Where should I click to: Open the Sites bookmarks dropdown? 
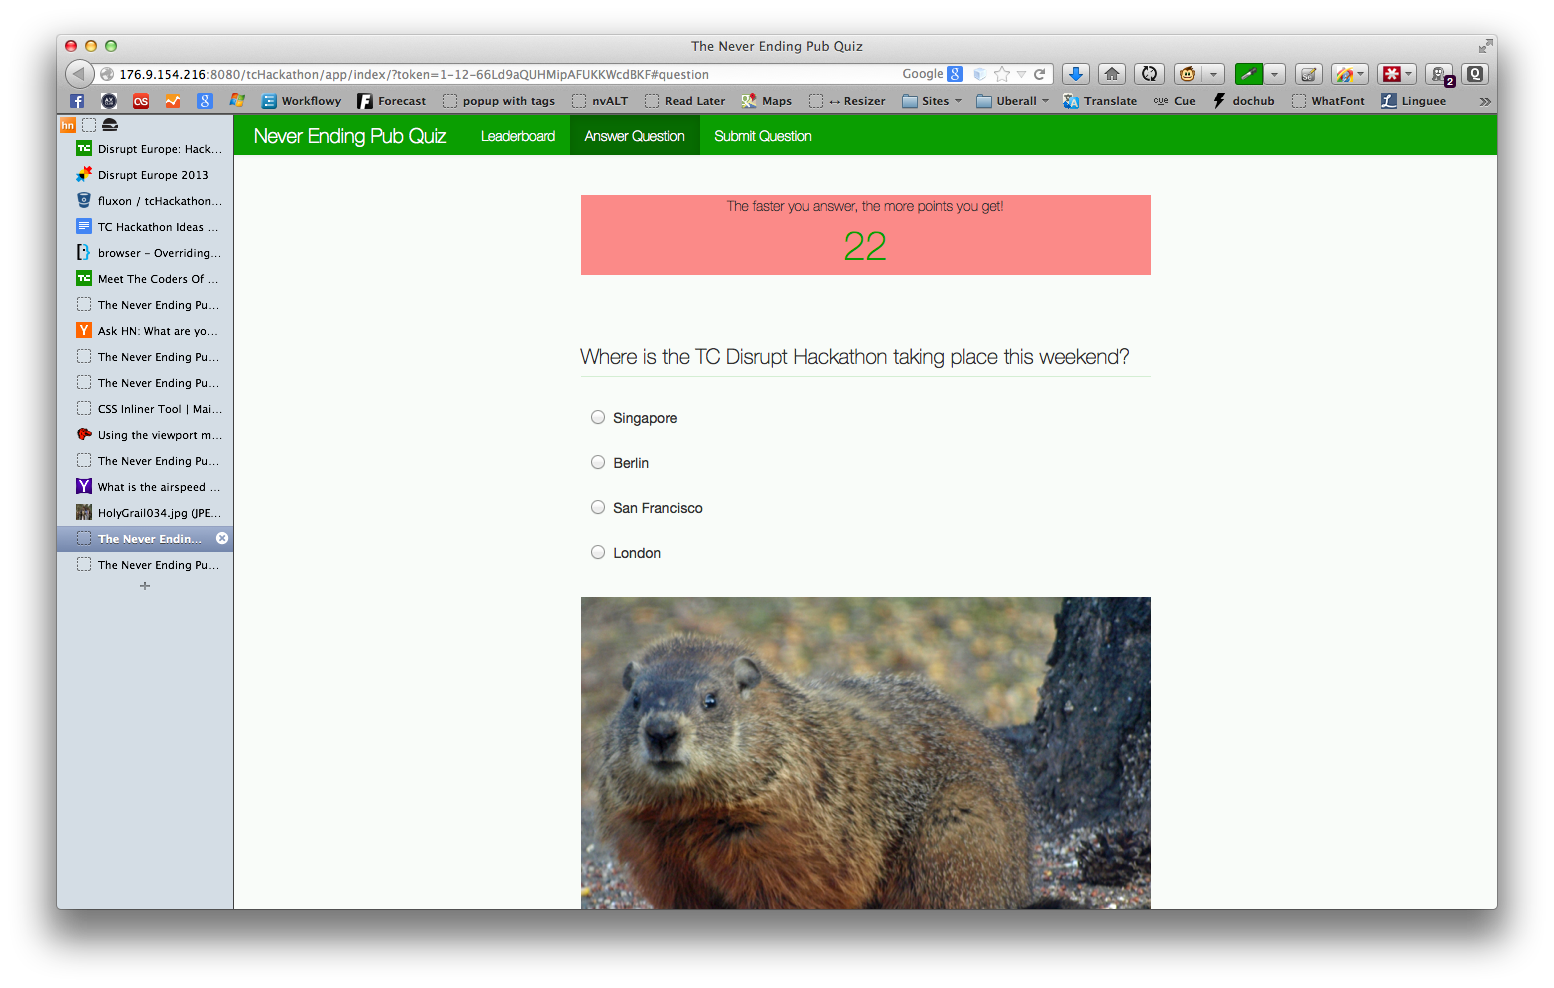pos(930,100)
